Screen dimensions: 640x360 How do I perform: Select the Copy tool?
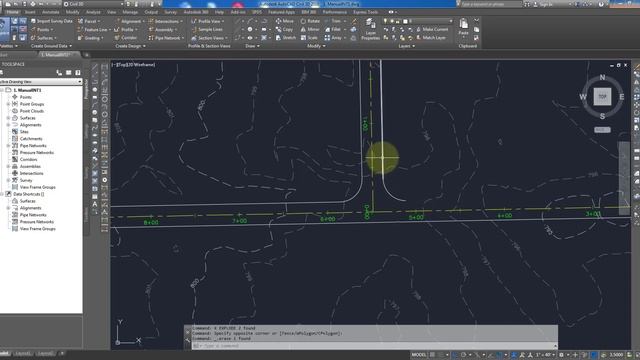pyautogui.click(x=284, y=29)
